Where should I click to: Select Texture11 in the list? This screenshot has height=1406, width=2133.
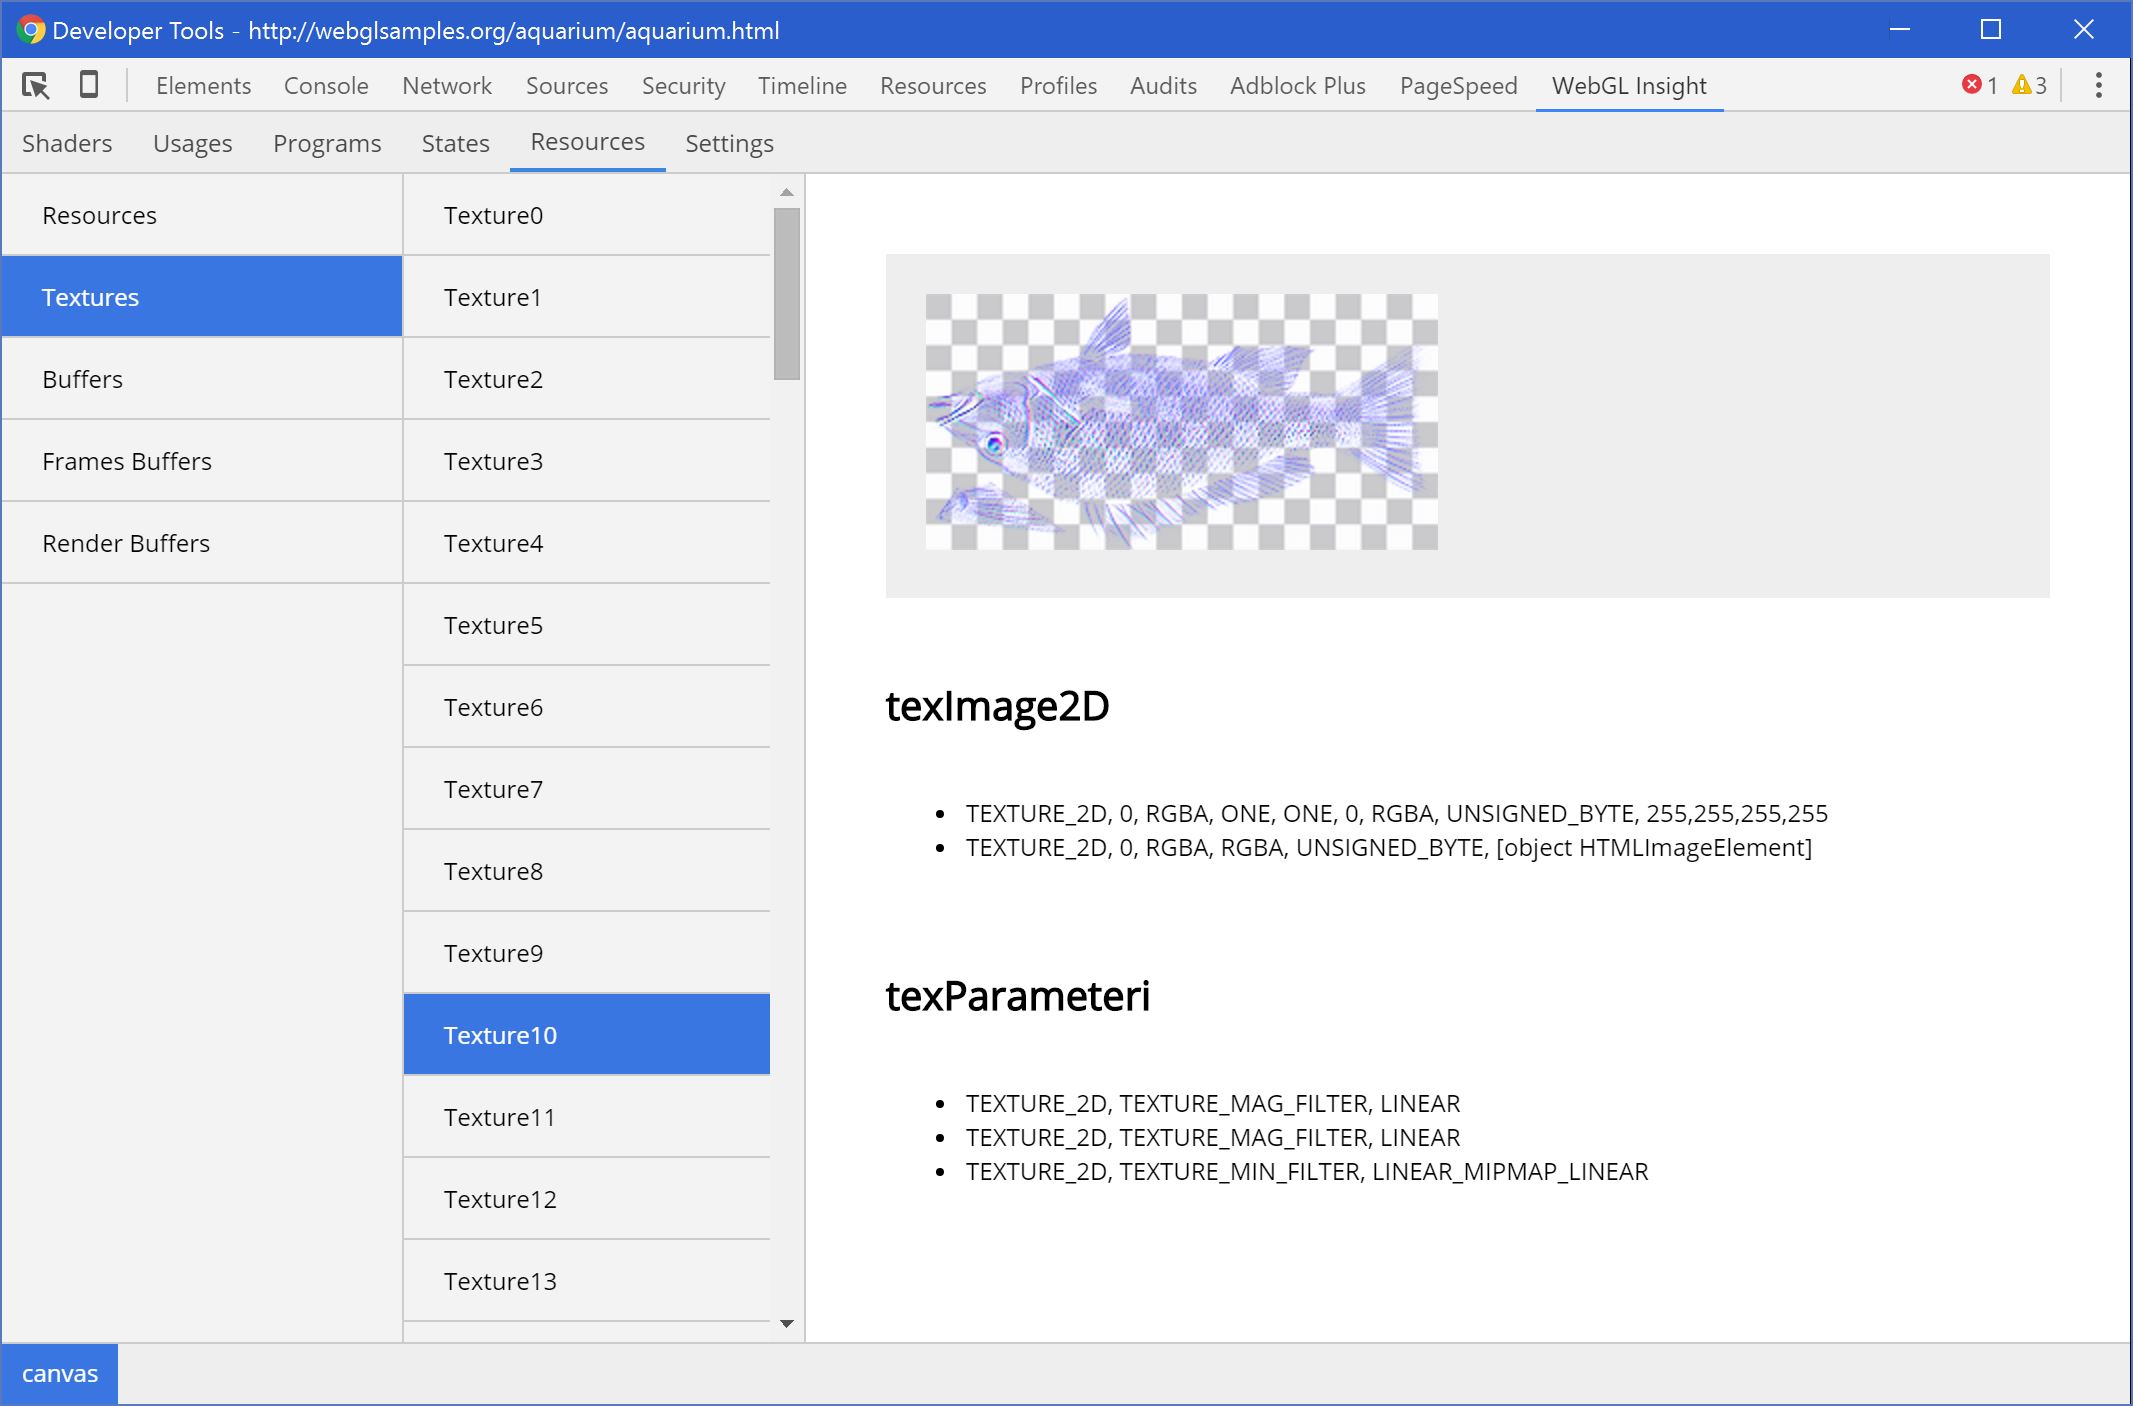click(x=499, y=1117)
